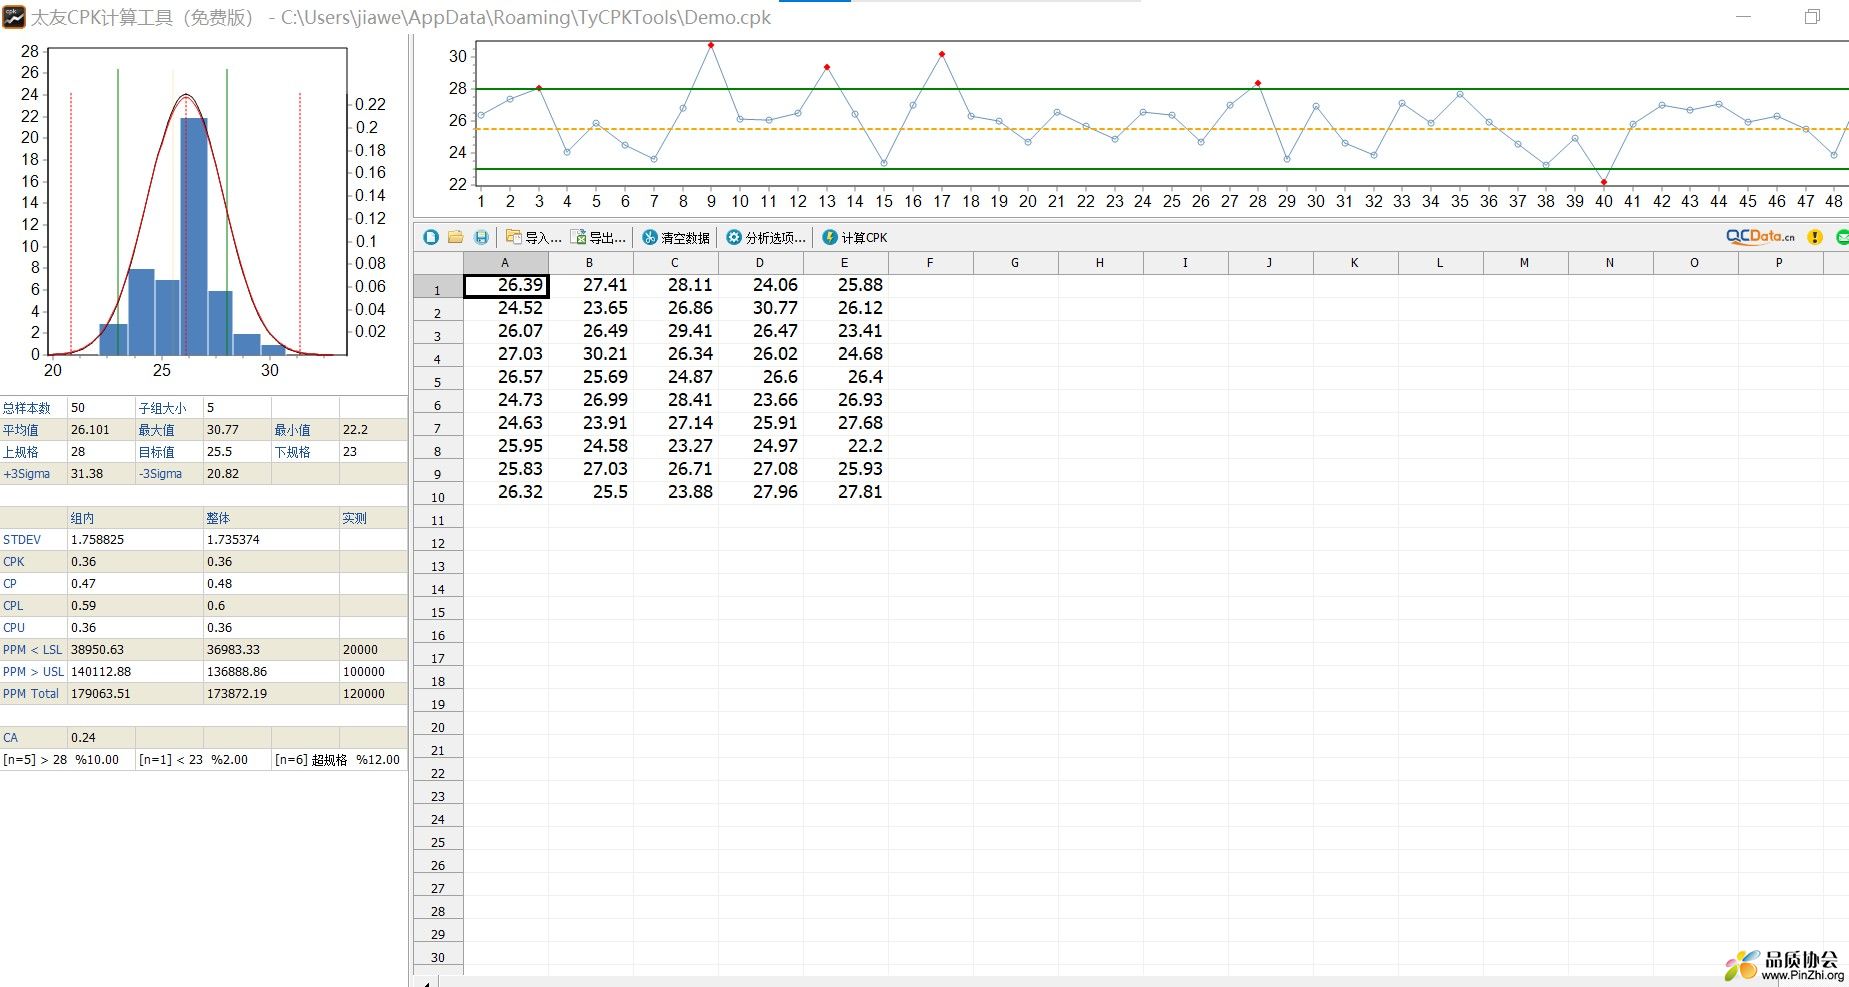Select column D header
This screenshot has height=987, width=1849.
(760, 263)
